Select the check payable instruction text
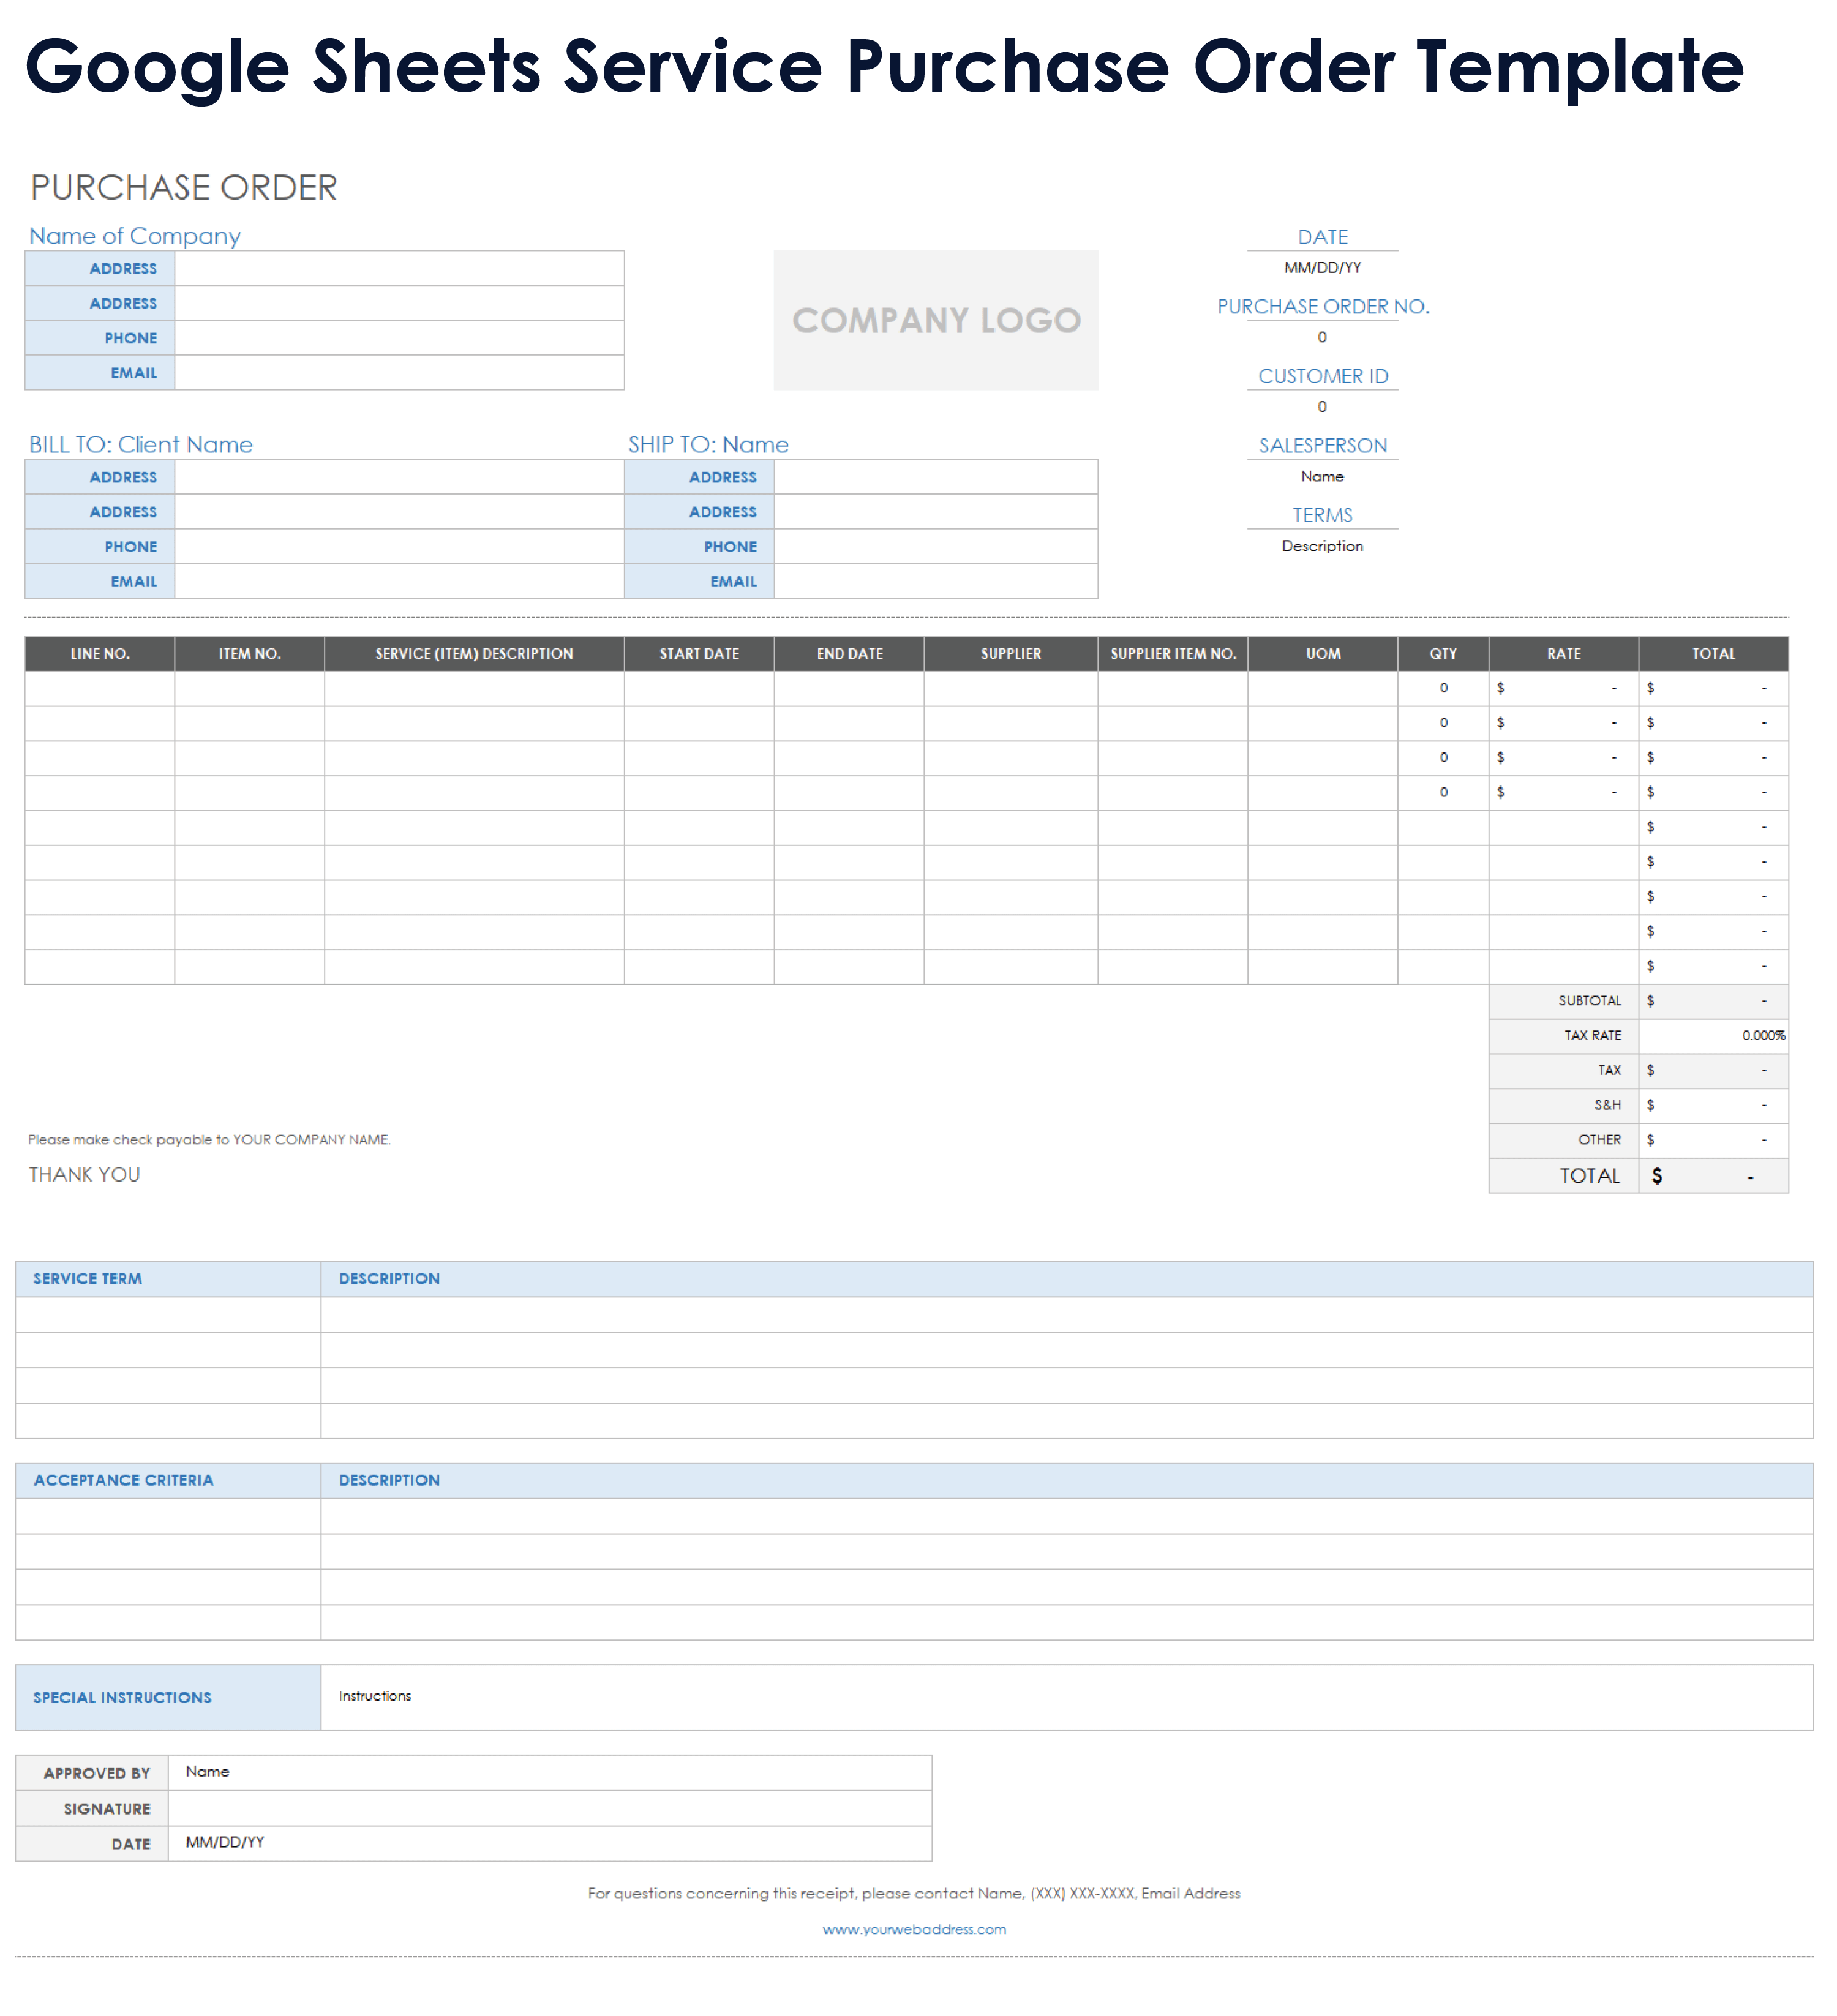This screenshot has width=1837, height=2016. [209, 1140]
